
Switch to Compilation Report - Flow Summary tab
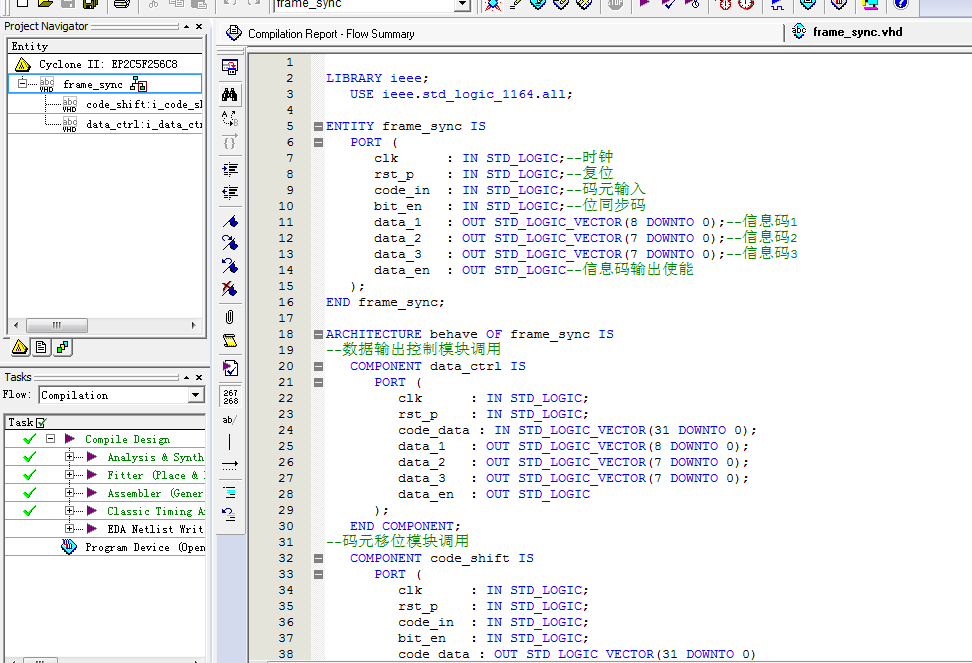click(331, 34)
